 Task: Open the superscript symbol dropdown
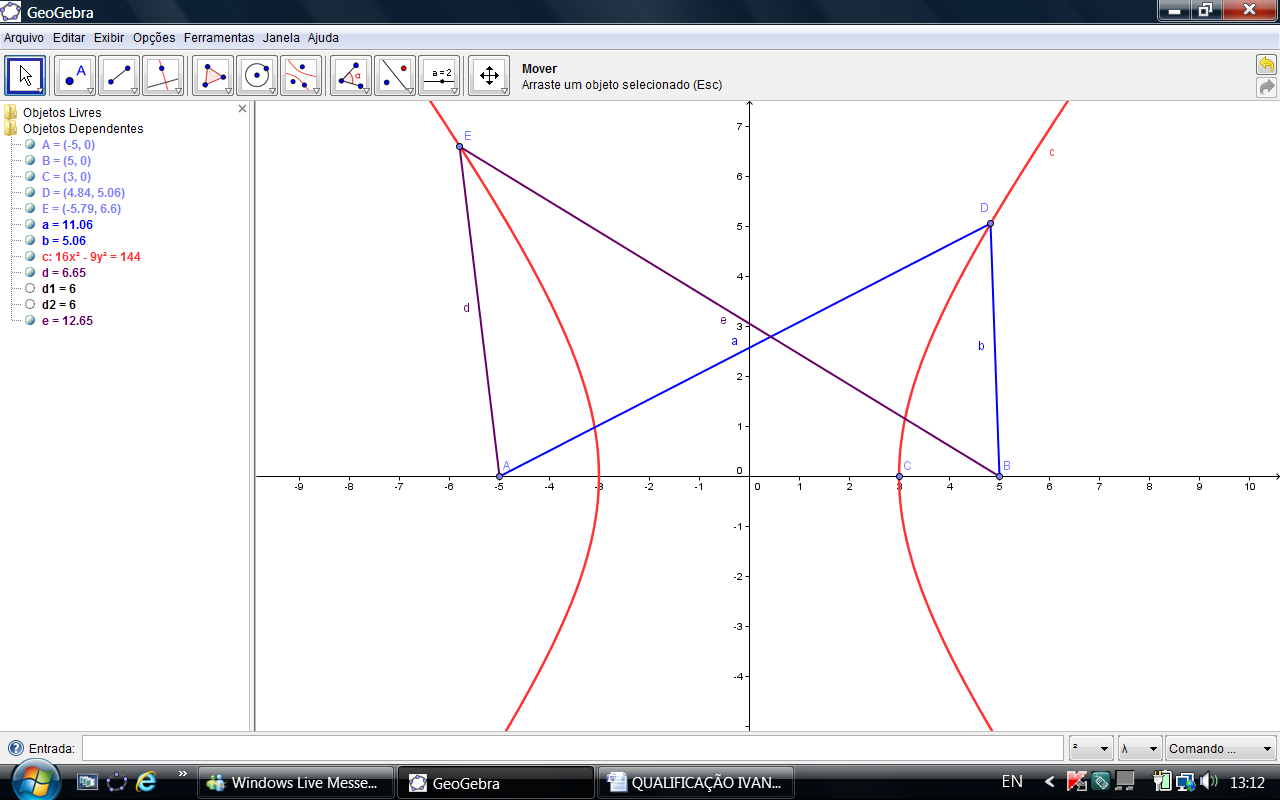[1091, 748]
